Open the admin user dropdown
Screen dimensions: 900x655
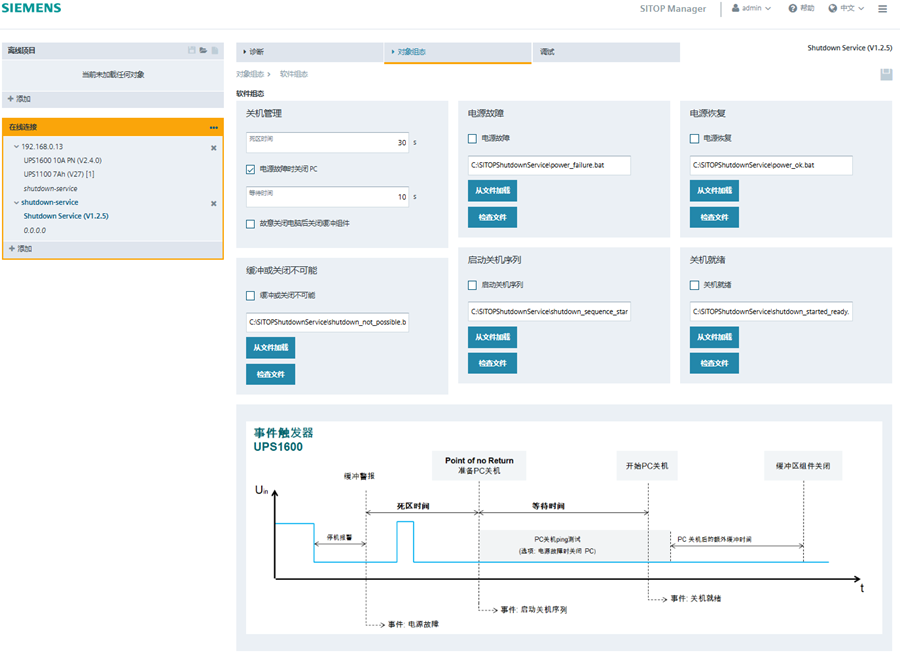(x=752, y=8)
